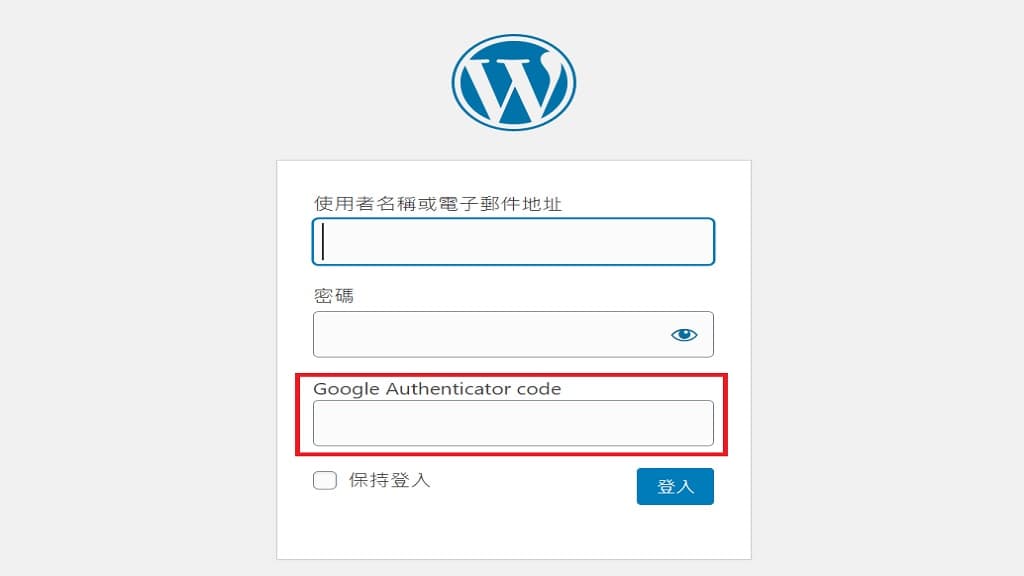
Task: Place cursor in the active username box
Action: tap(513, 242)
